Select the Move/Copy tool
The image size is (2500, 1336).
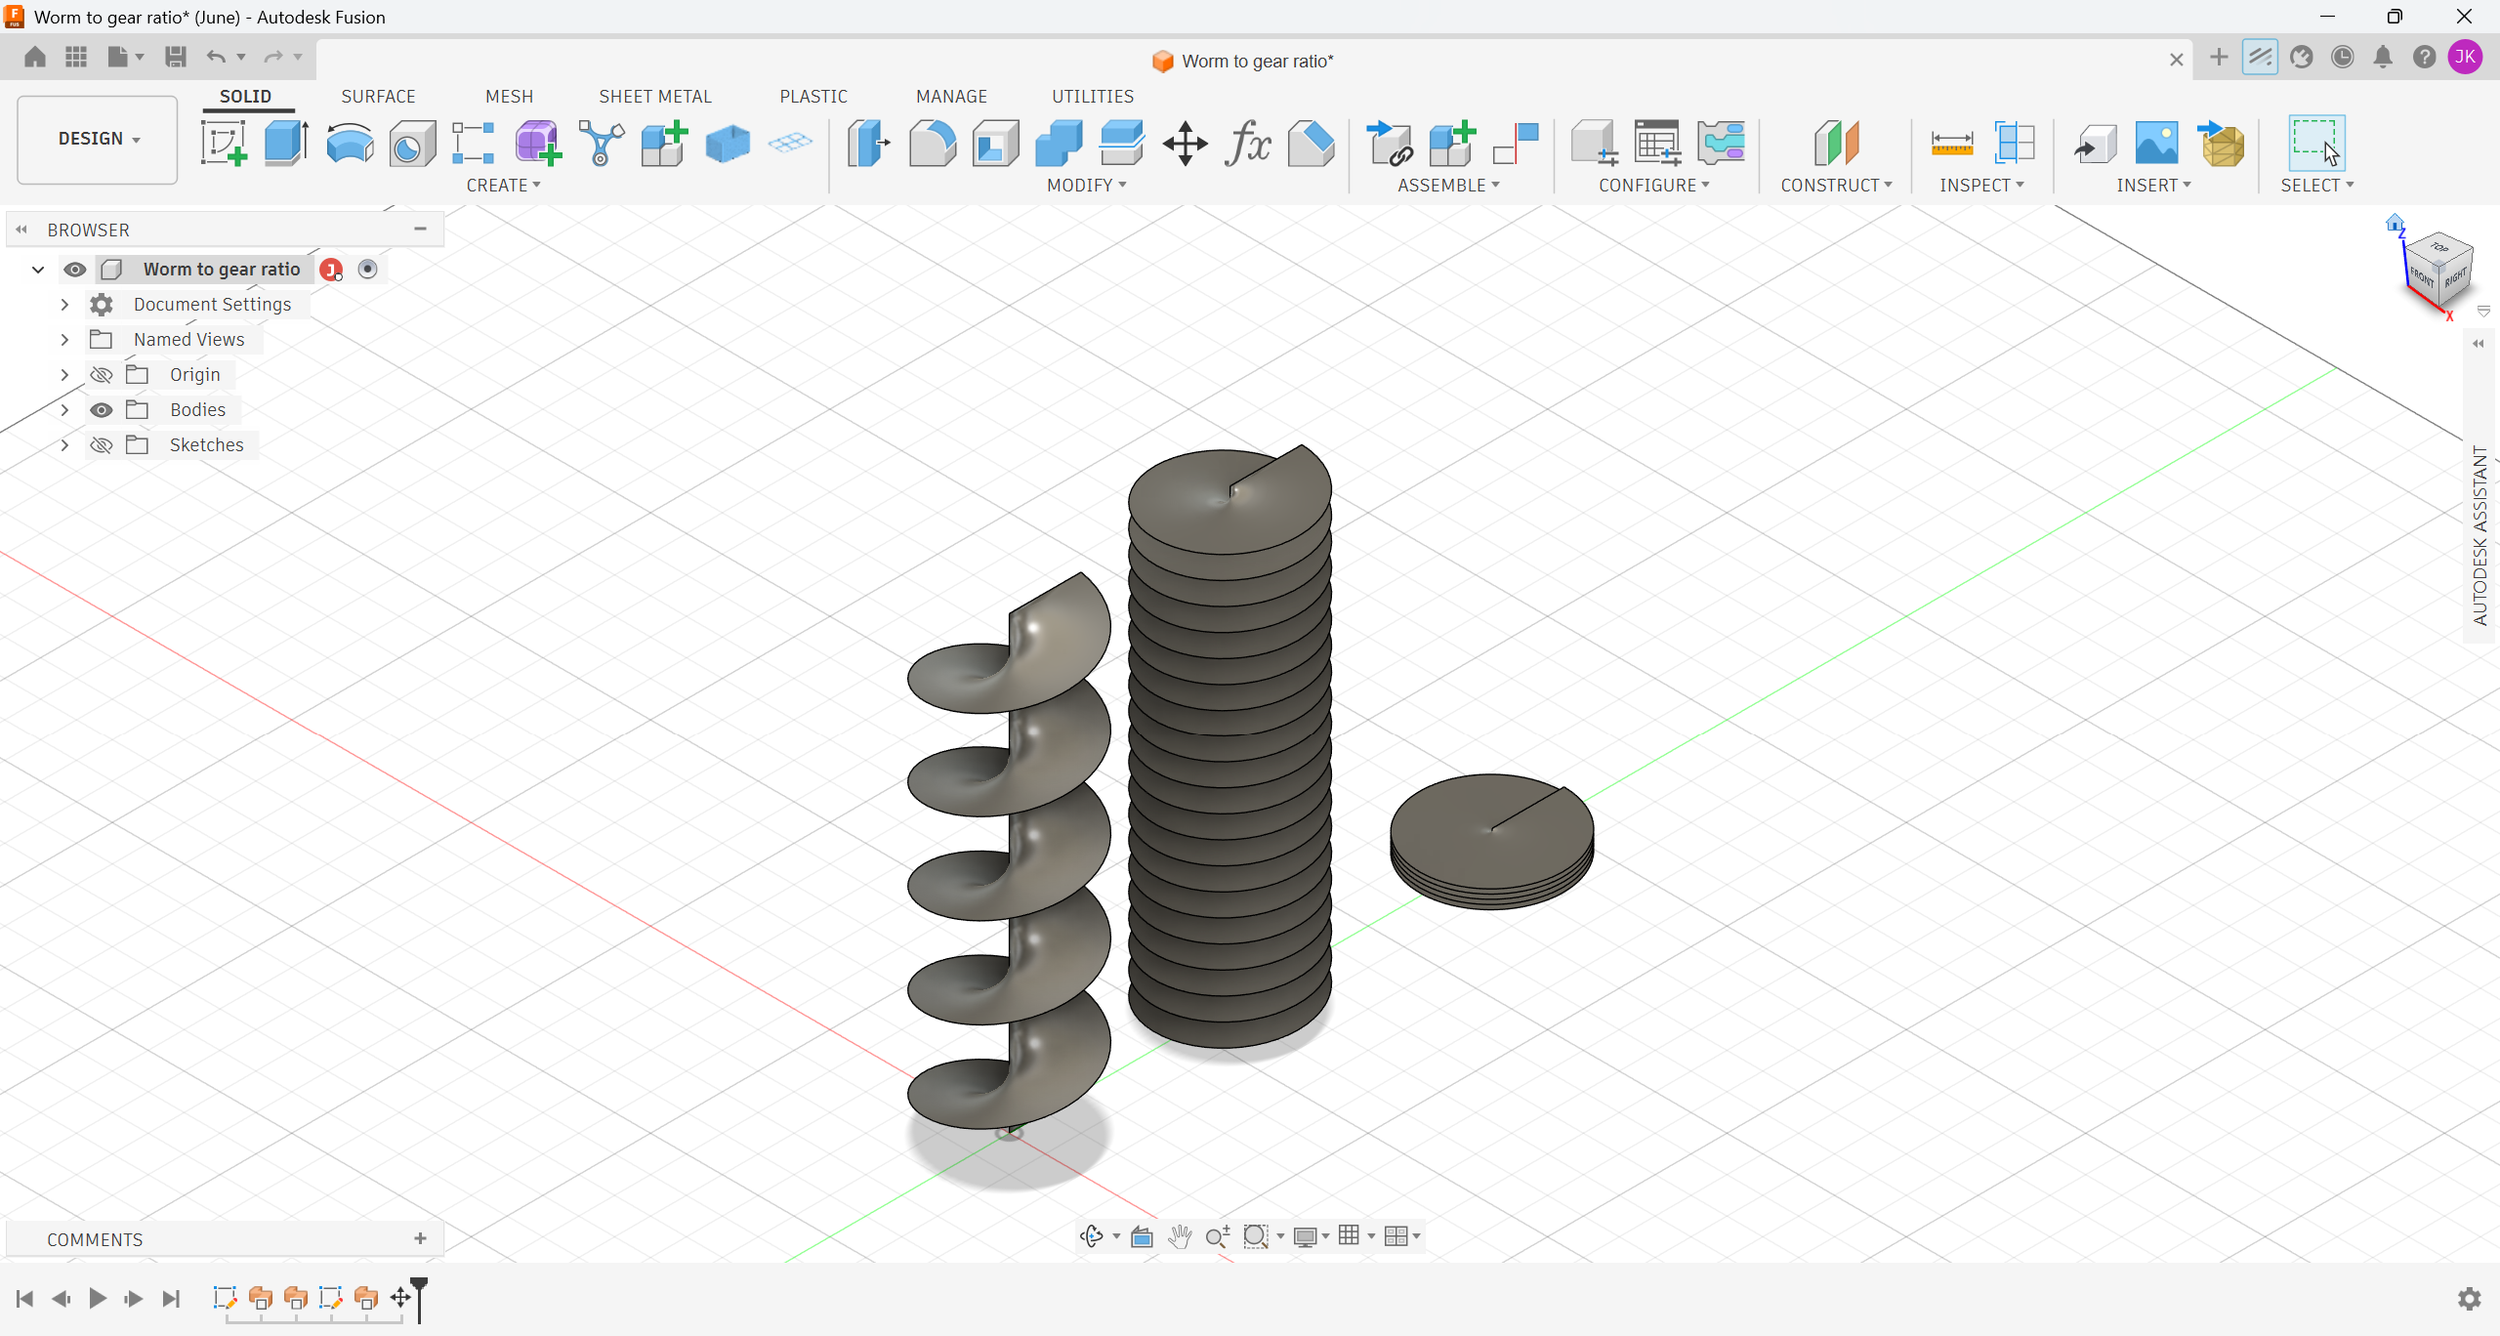click(1185, 143)
